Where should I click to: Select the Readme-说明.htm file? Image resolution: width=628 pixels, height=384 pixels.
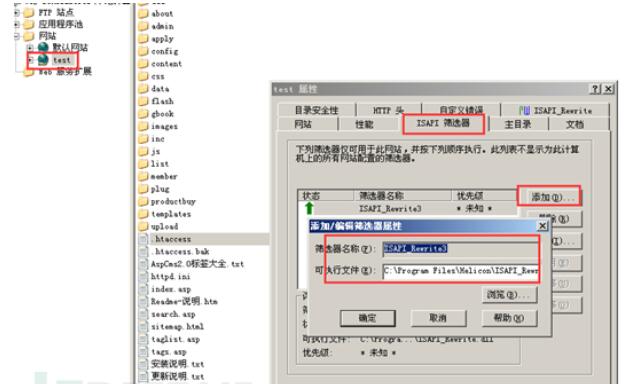coord(184,302)
